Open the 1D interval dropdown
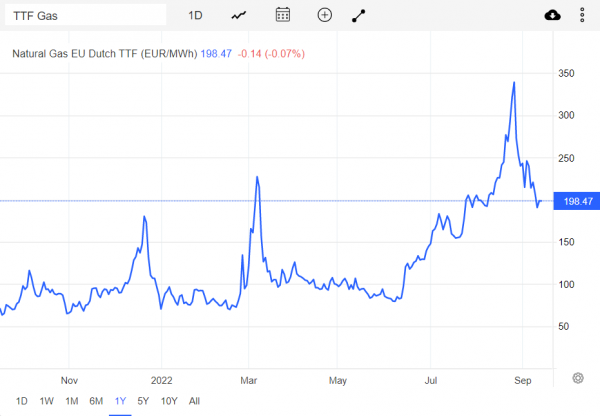600x416 pixels. pyautogui.click(x=195, y=15)
